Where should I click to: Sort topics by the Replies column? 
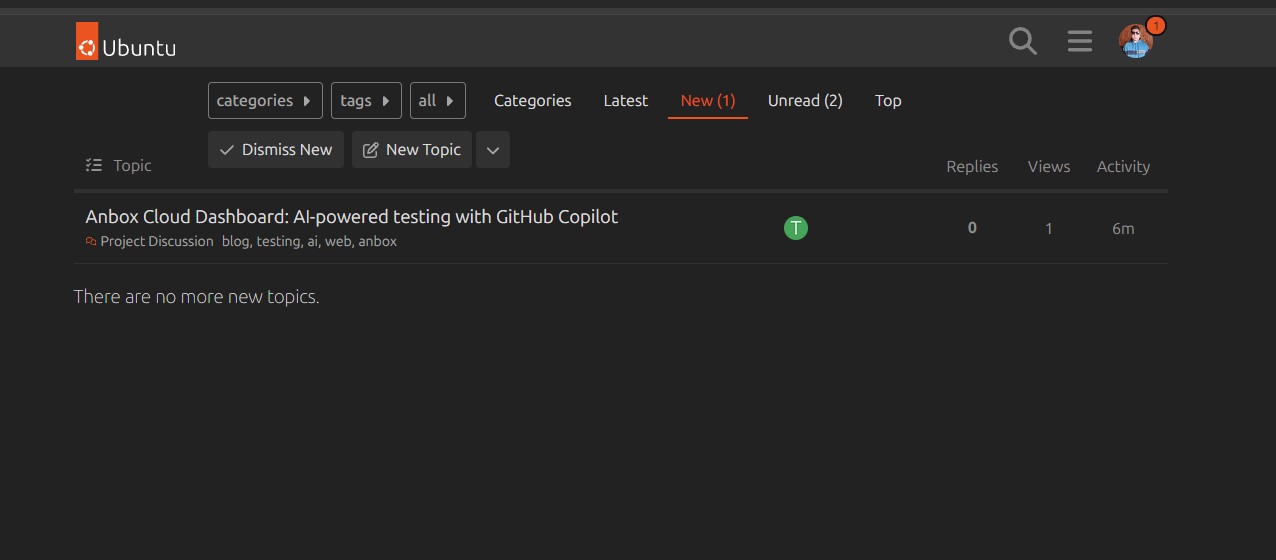coord(971,167)
